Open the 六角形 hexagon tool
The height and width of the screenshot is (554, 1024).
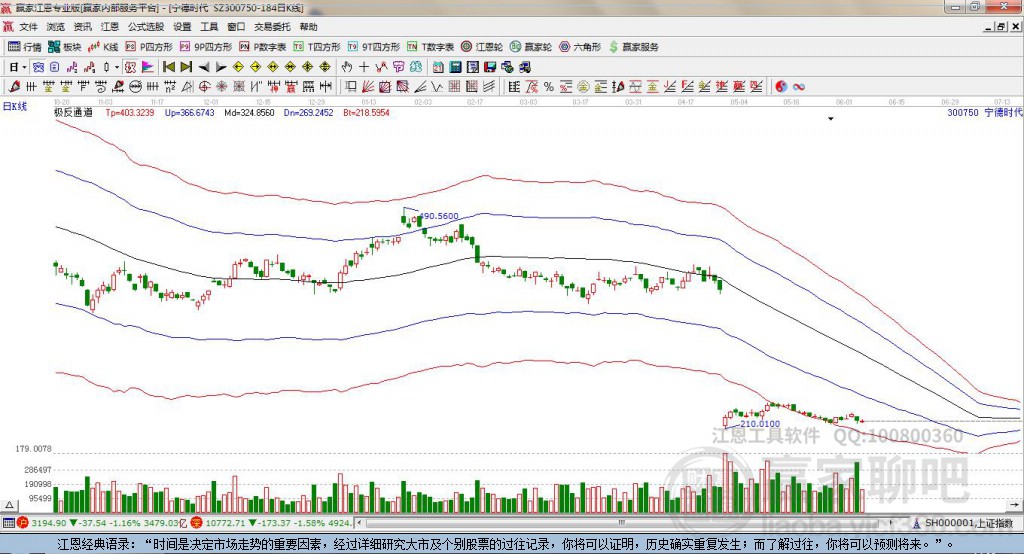click(580, 47)
